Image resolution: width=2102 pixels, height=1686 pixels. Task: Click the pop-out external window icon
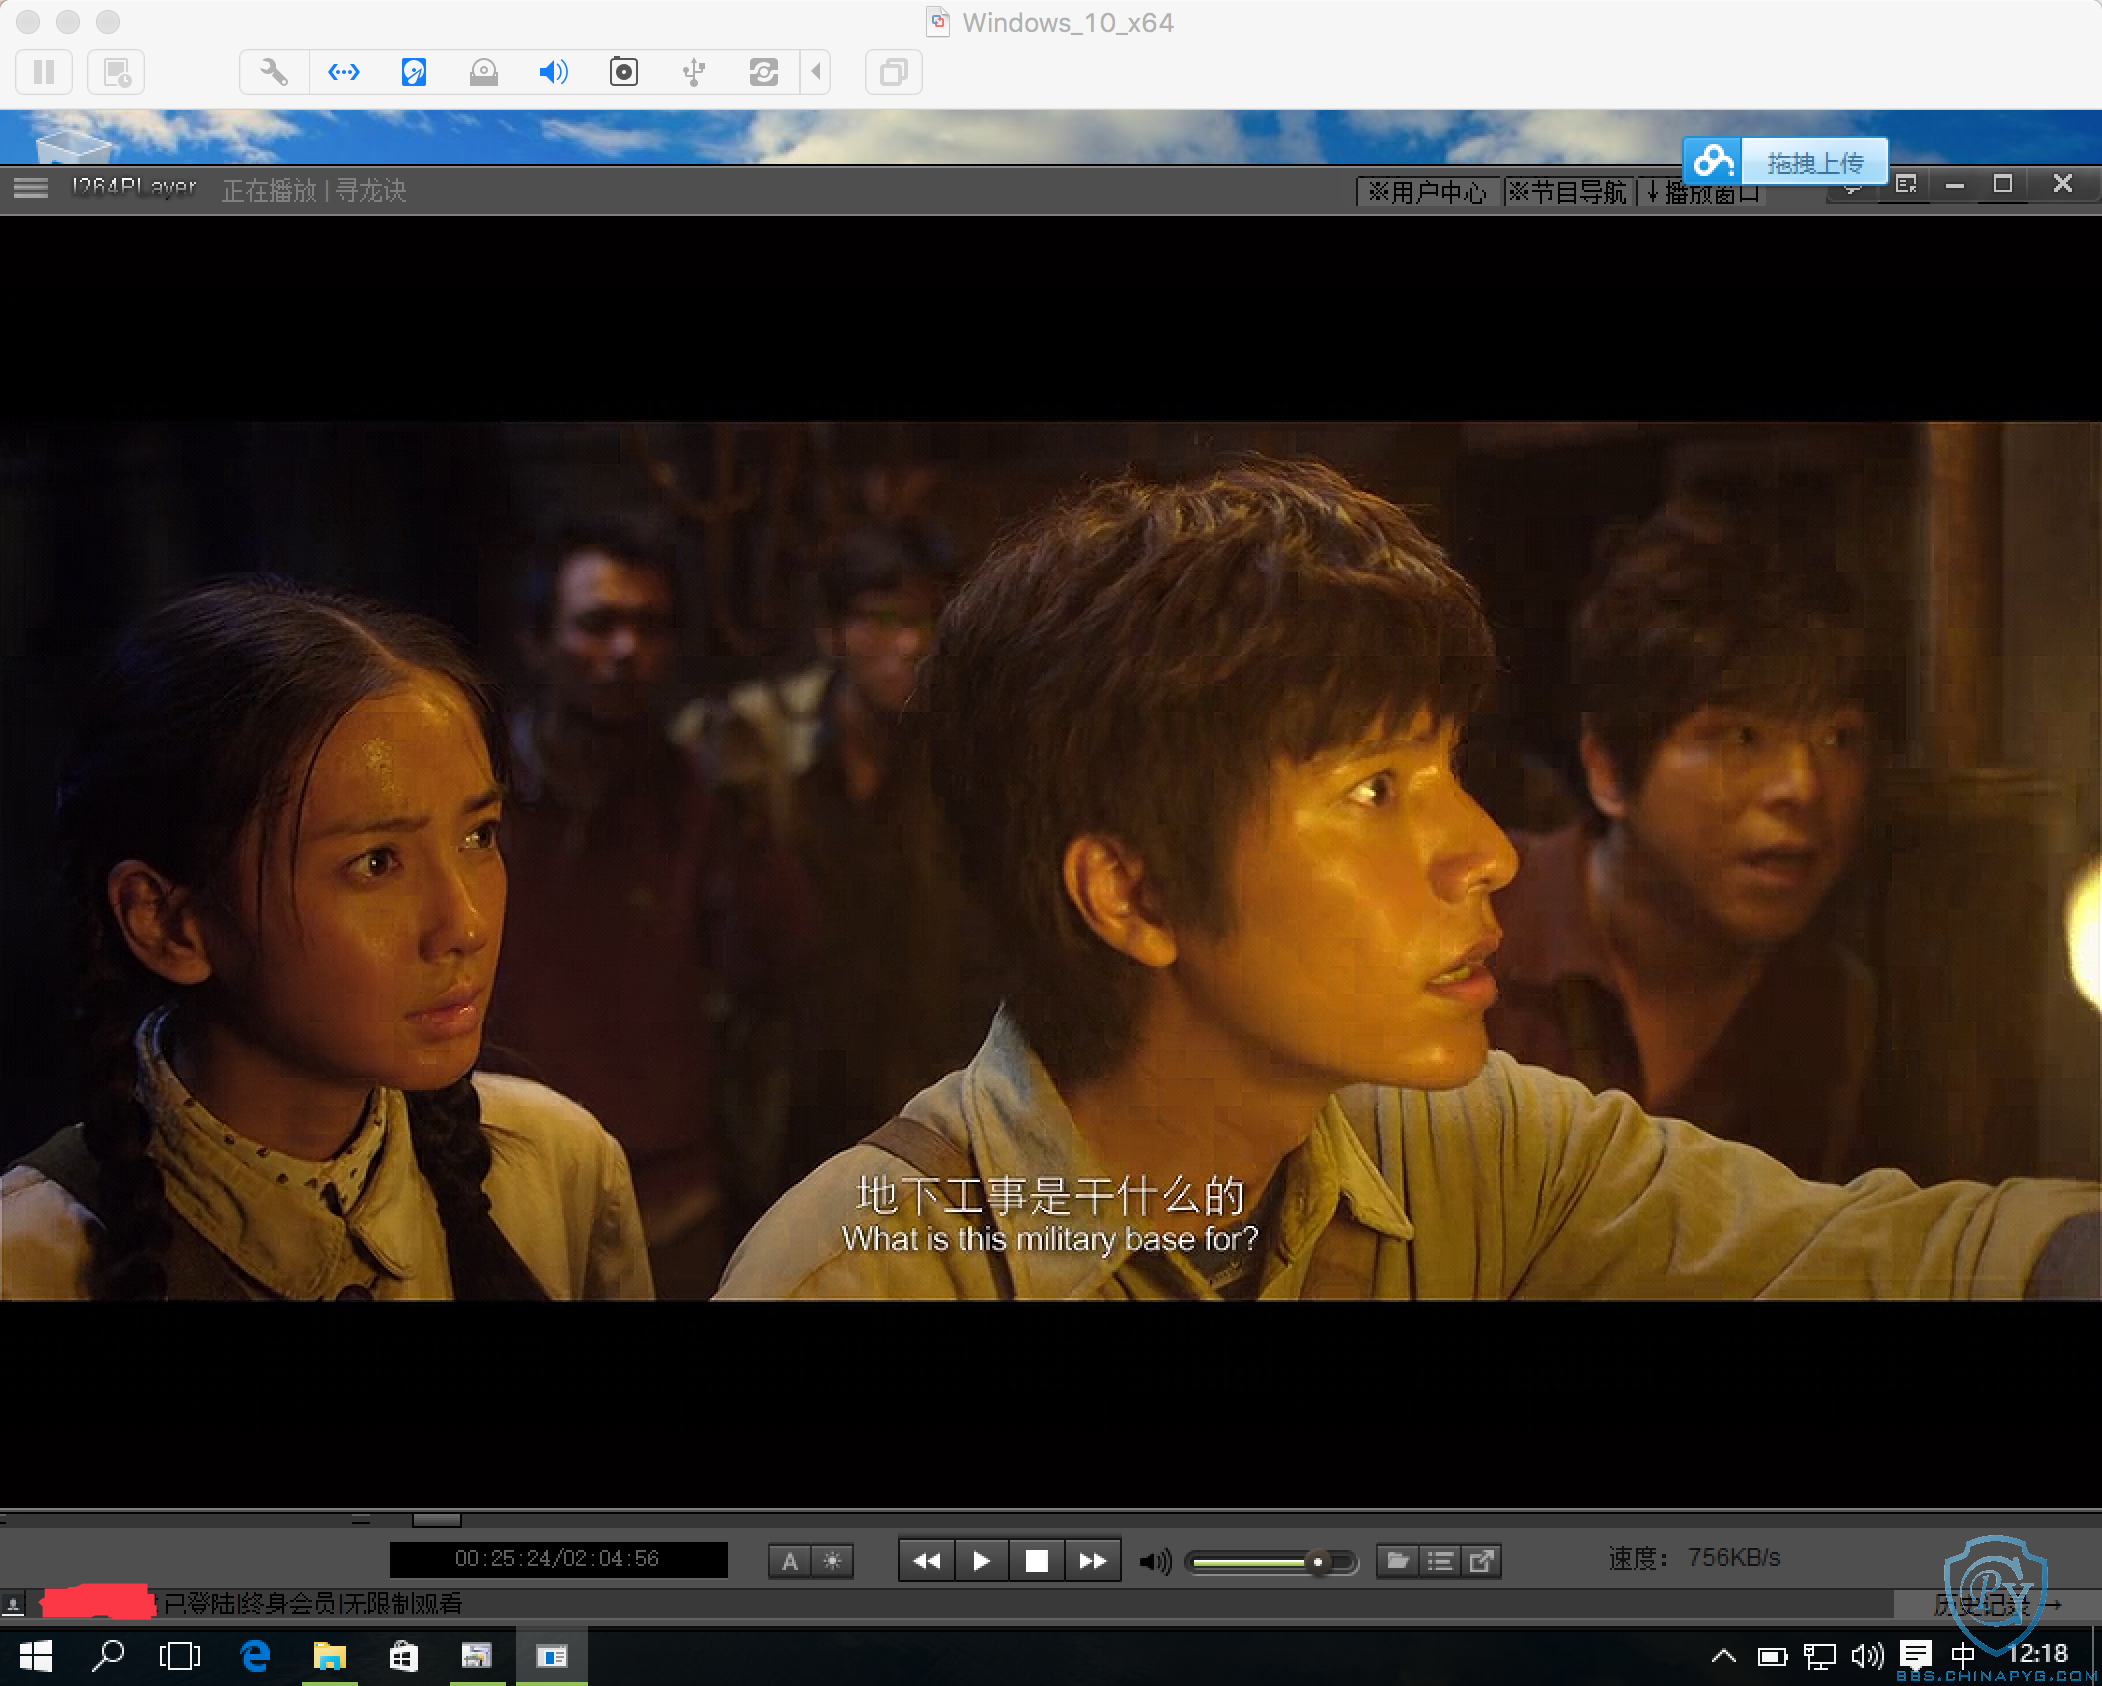click(x=1482, y=1560)
